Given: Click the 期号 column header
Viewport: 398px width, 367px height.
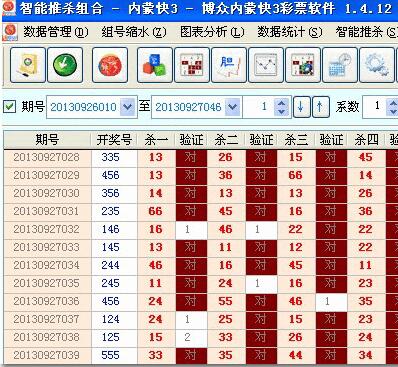Looking at the screenshot, I should [47, 140].
